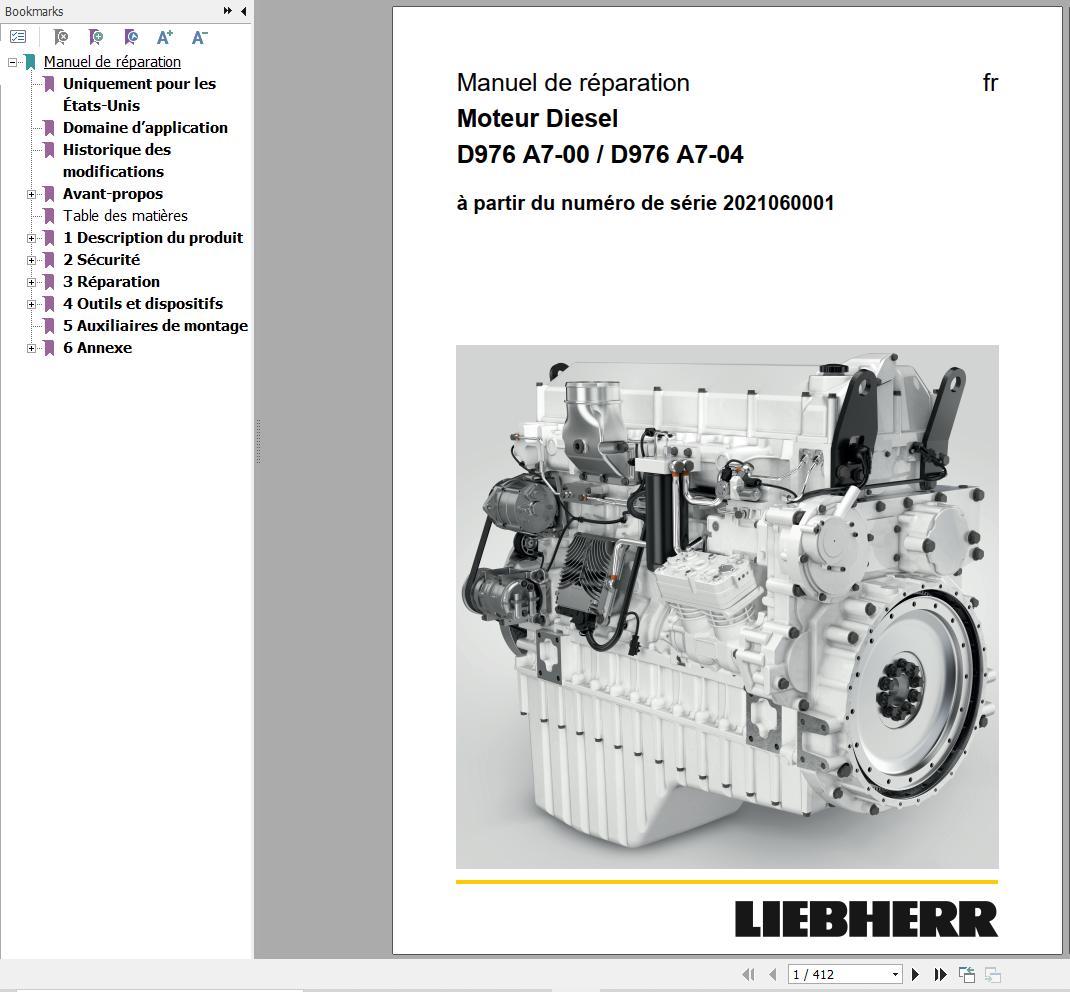1070x992 pixels.
Task: Click the serial number line 2021060001
Action: (645, 203)
